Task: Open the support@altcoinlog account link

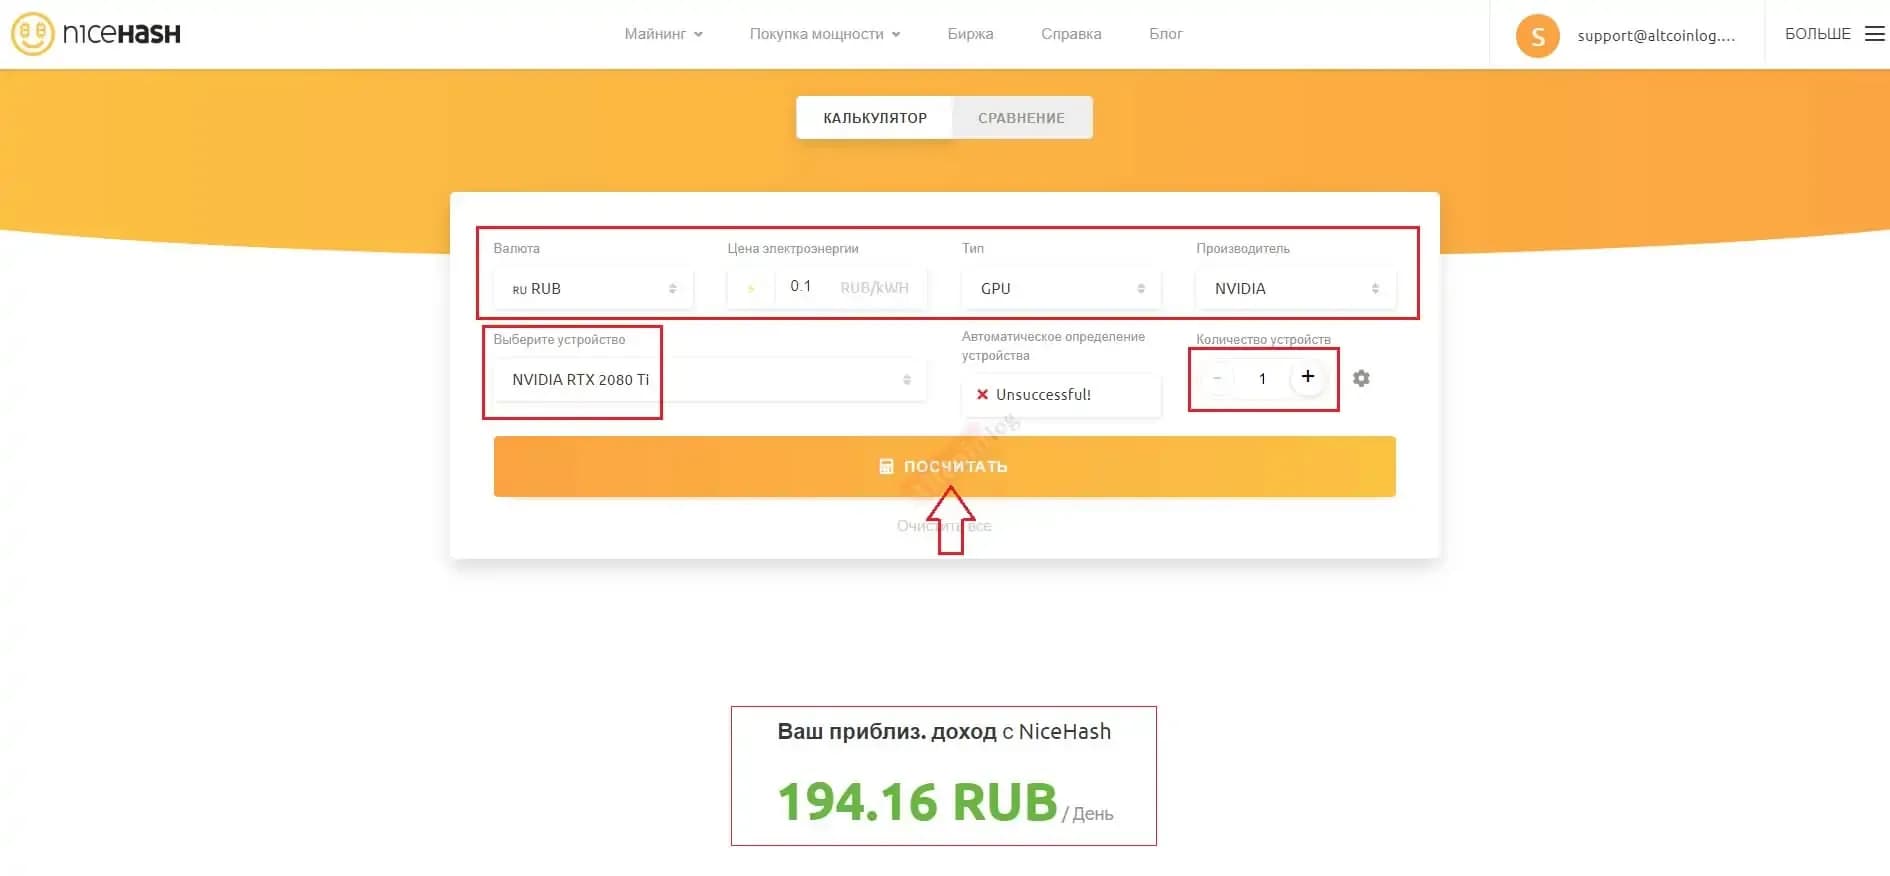Action: pos(1656,36)
